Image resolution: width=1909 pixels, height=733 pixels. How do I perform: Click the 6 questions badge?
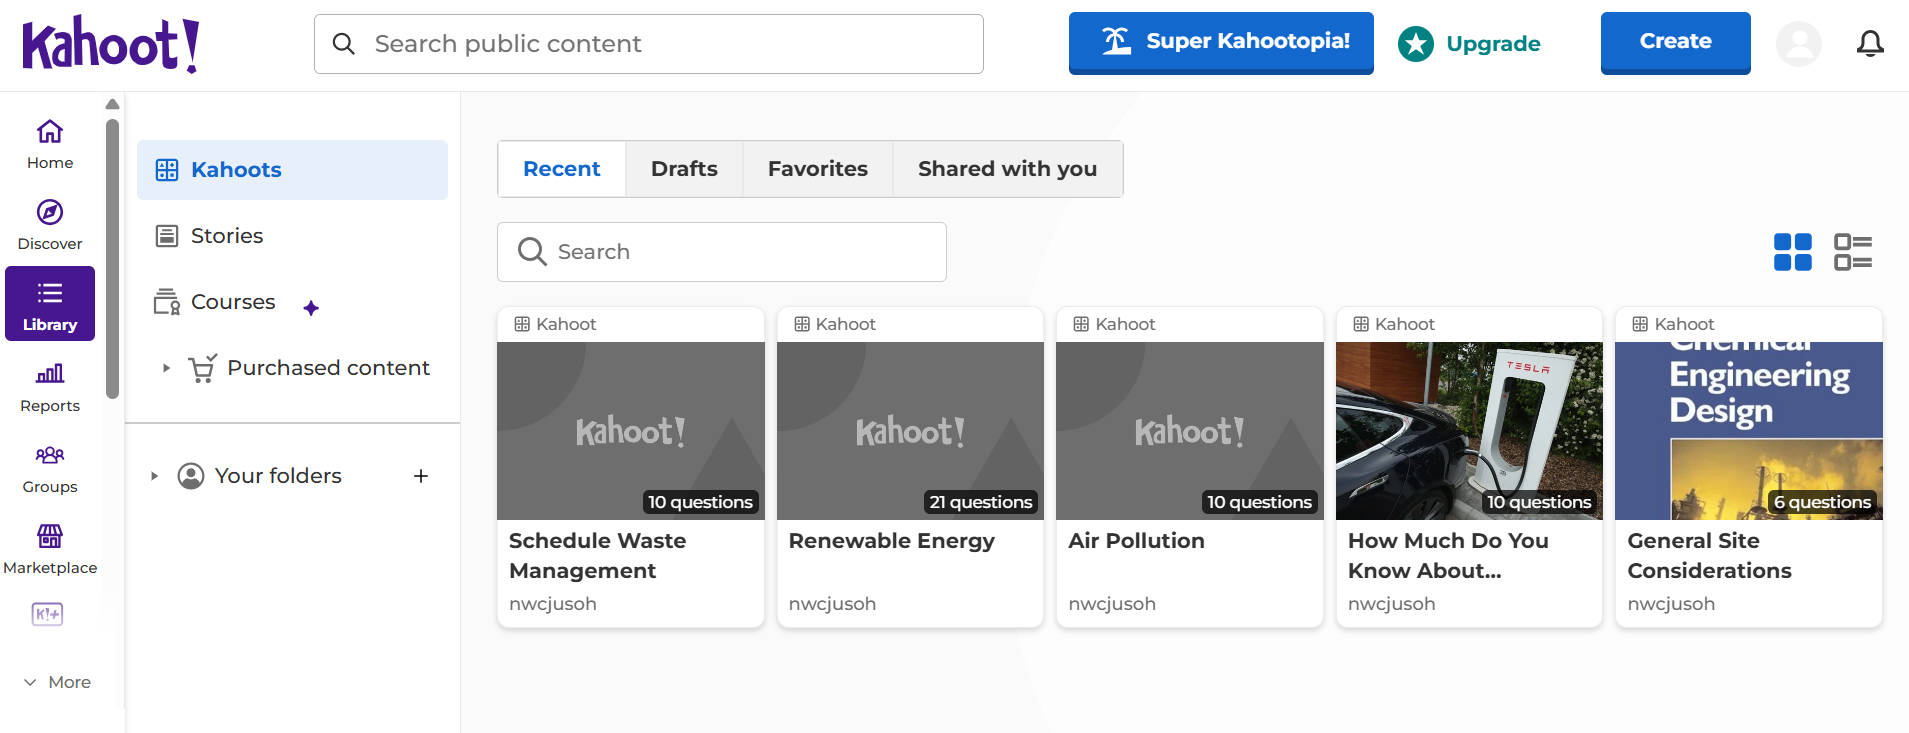1822,502
